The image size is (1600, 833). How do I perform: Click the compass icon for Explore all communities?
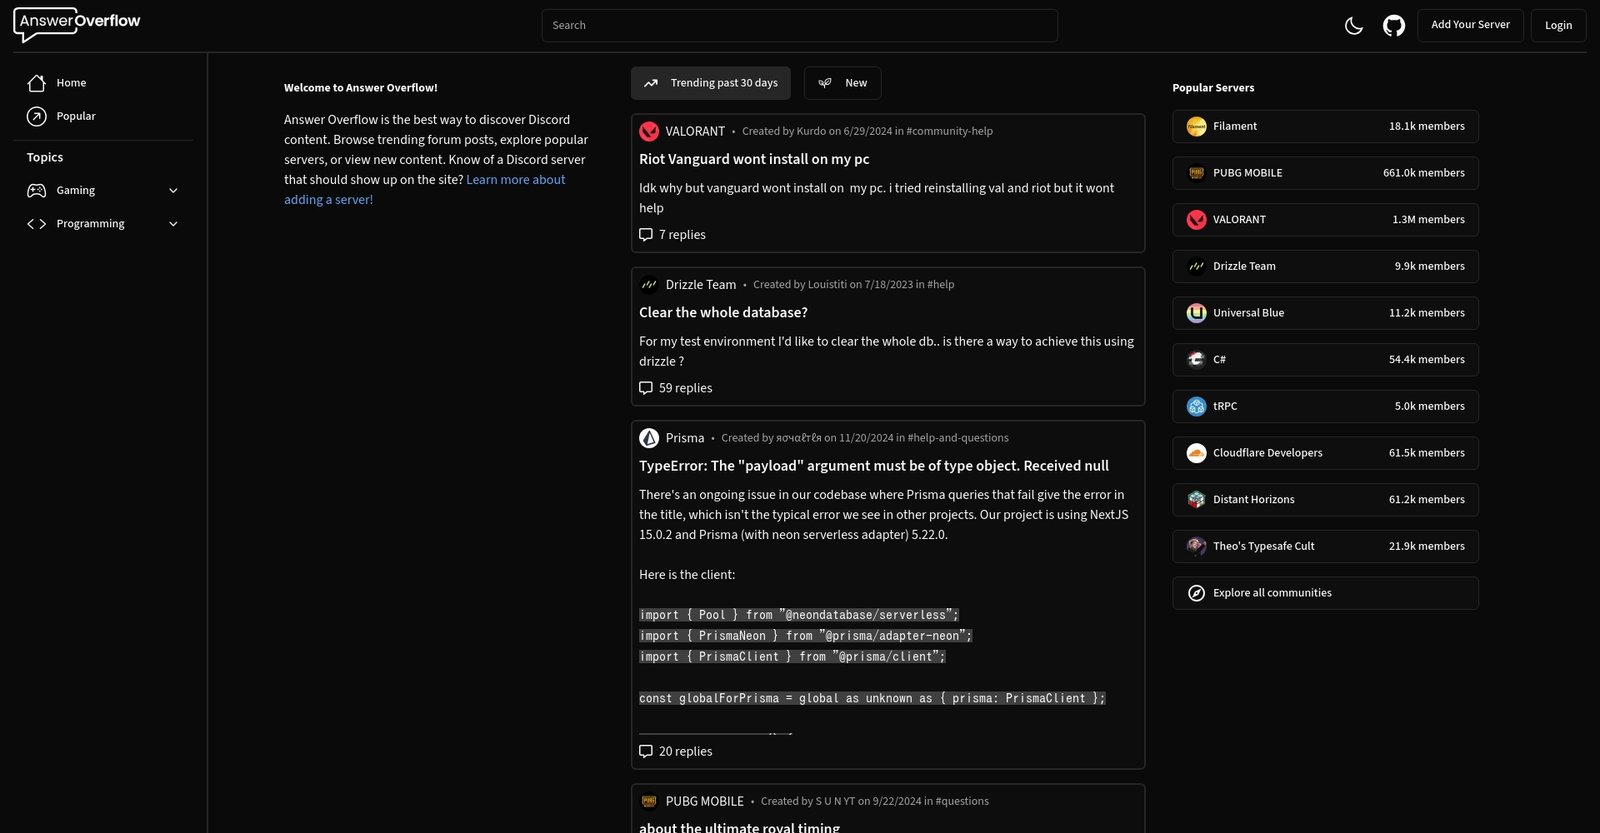1196,594
